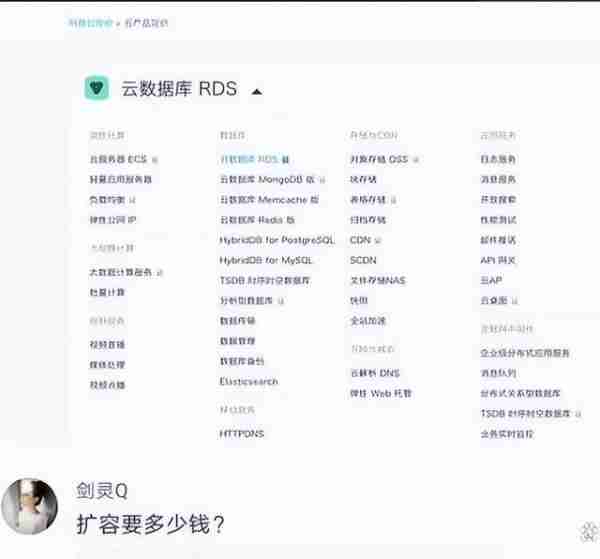Collapse the 云数据库 RDS product selector arrow
Image resolution: width=600 pixels, height=559 pixels.
(257, 91)
